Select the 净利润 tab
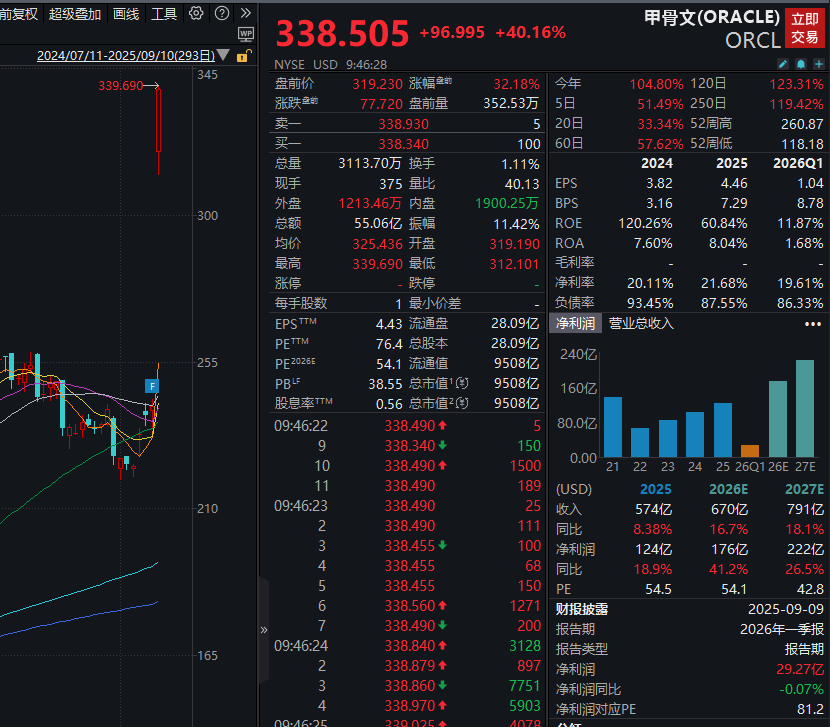 pos(575,324)
